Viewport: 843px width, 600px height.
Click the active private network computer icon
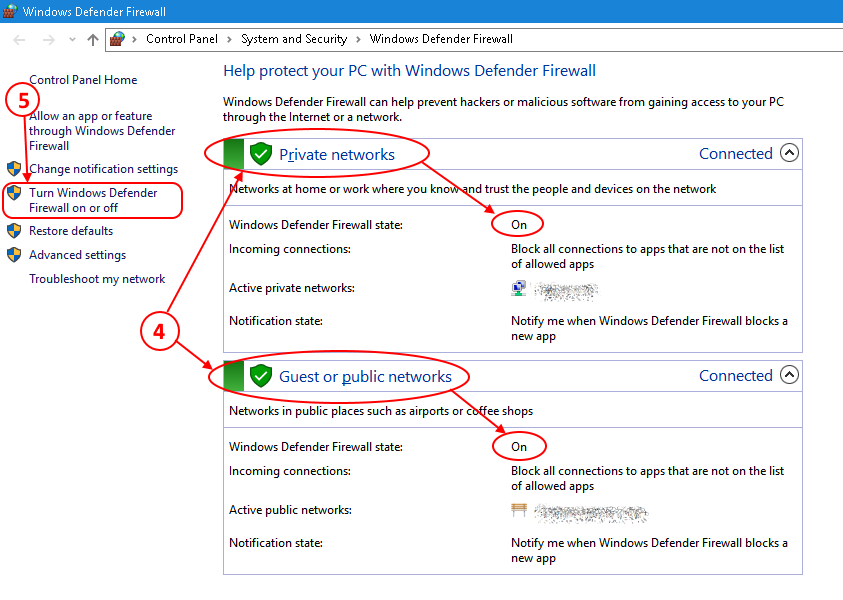pos(518,288)
